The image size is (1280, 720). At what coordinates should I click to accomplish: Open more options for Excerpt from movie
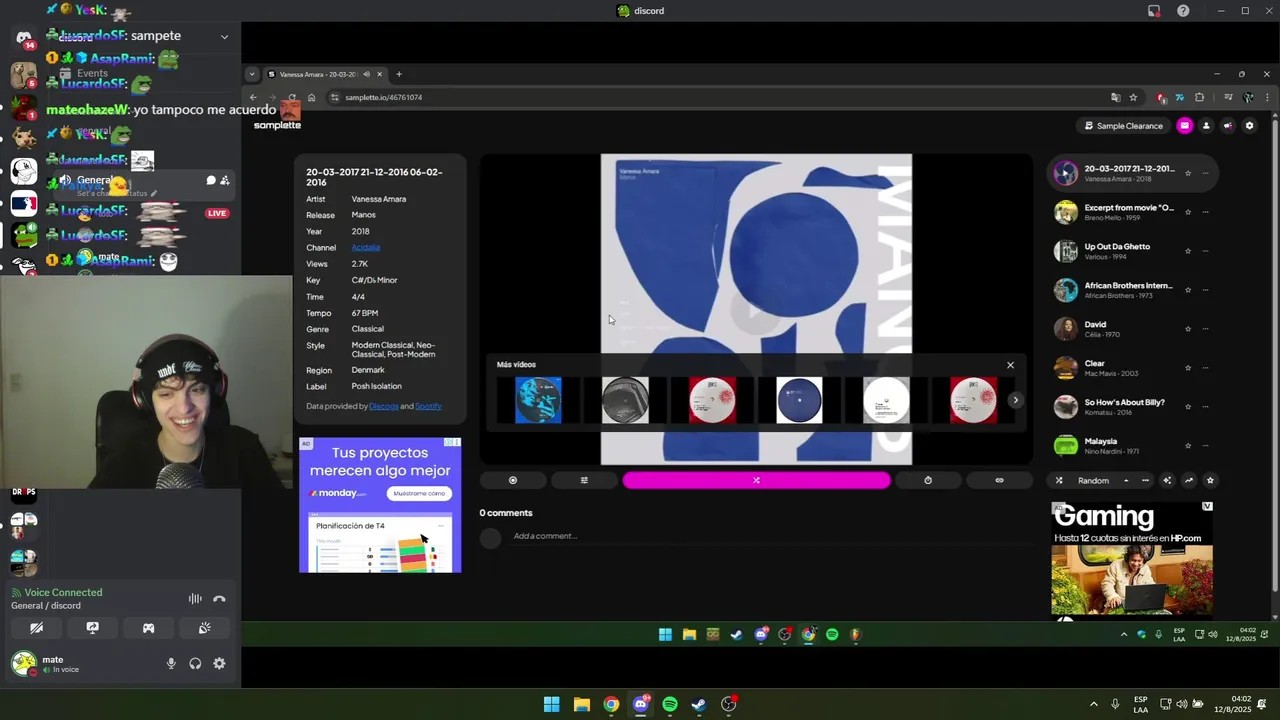pos(1205,212)
